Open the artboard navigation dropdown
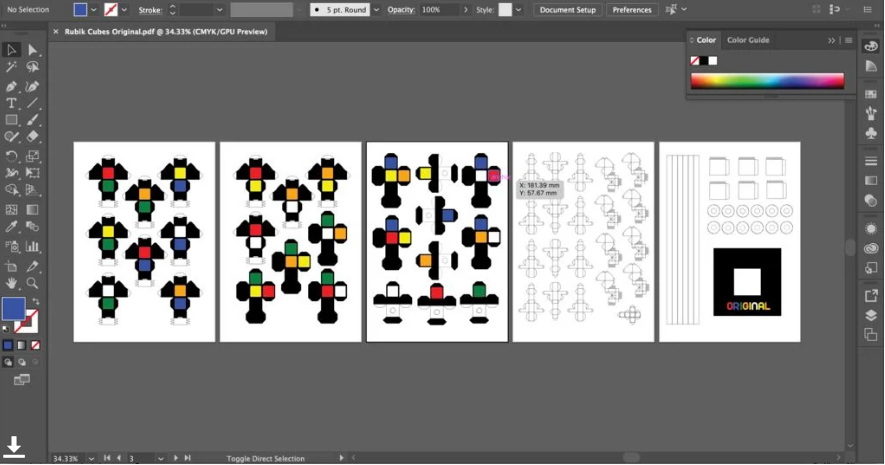Viewport: 885px width, 465px height. click(x=160, y=458)
